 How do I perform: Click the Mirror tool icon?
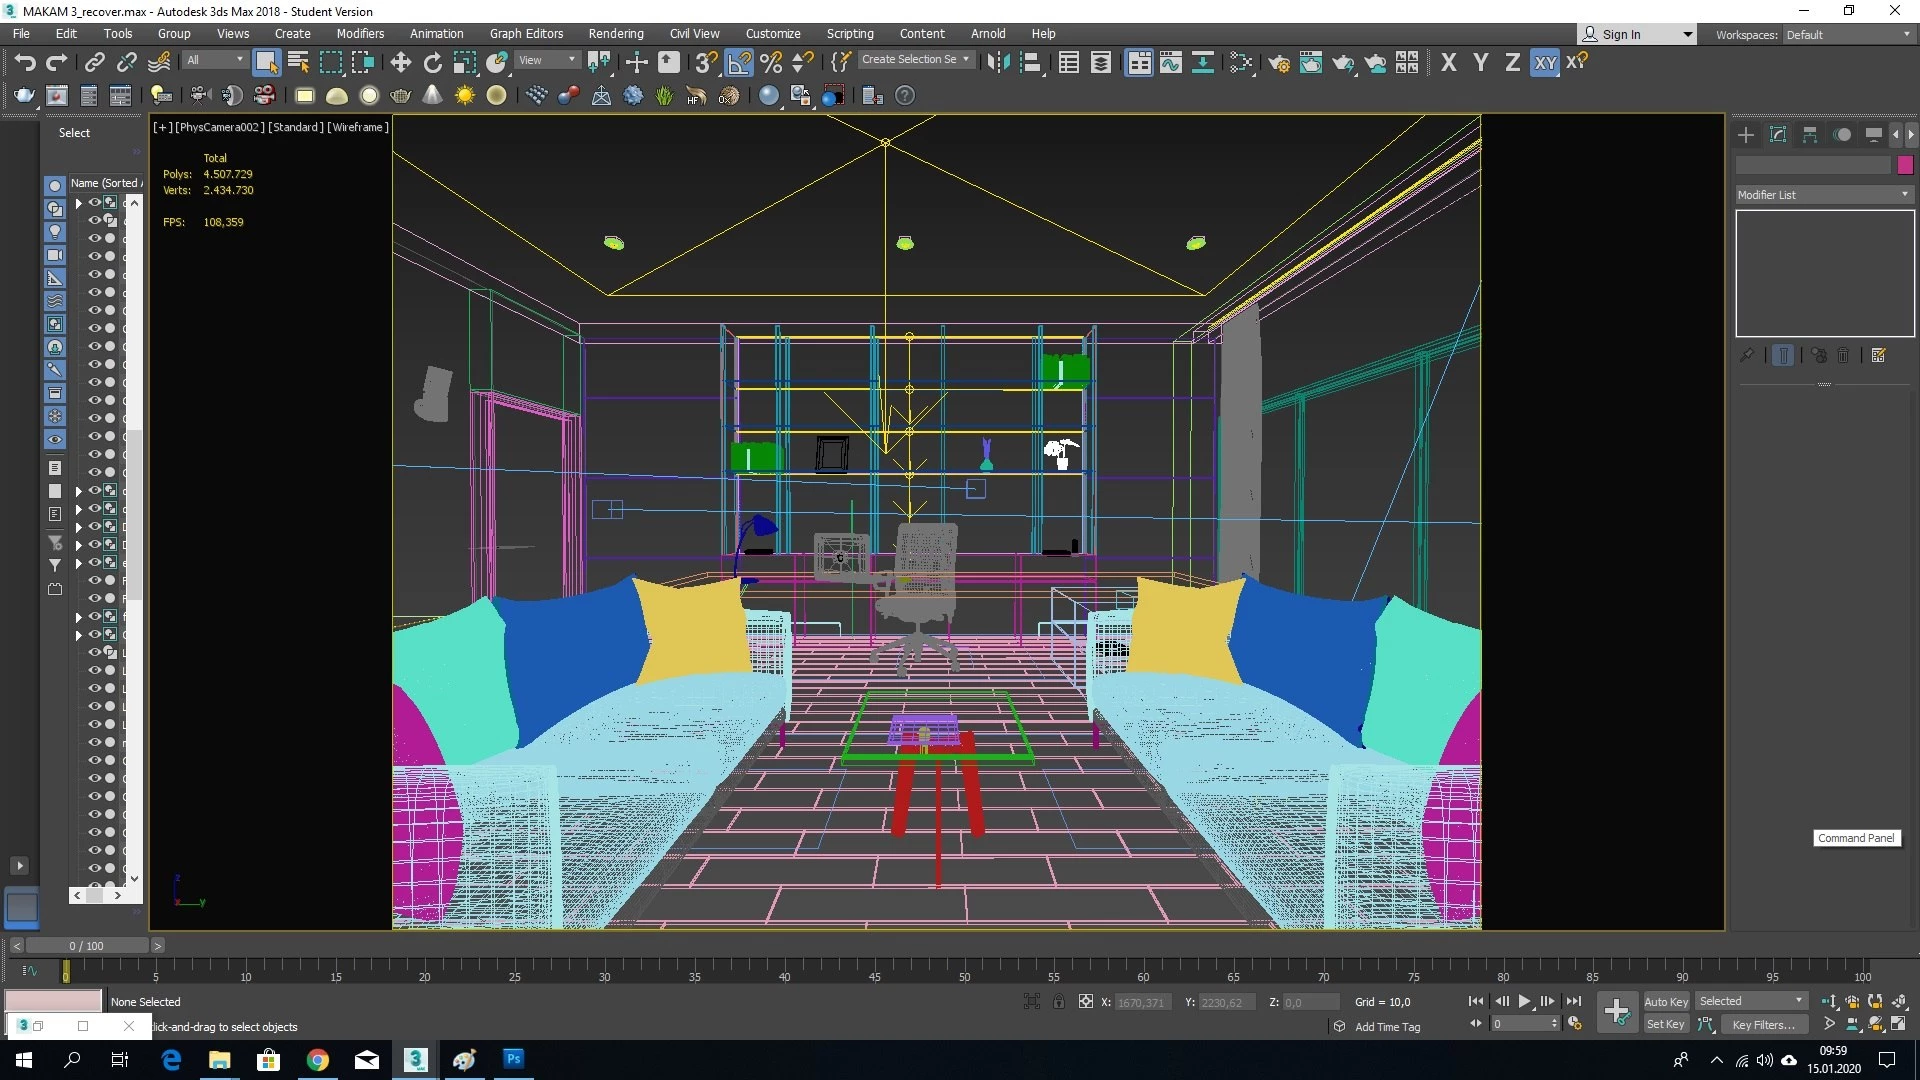click(x=997, y=63)
